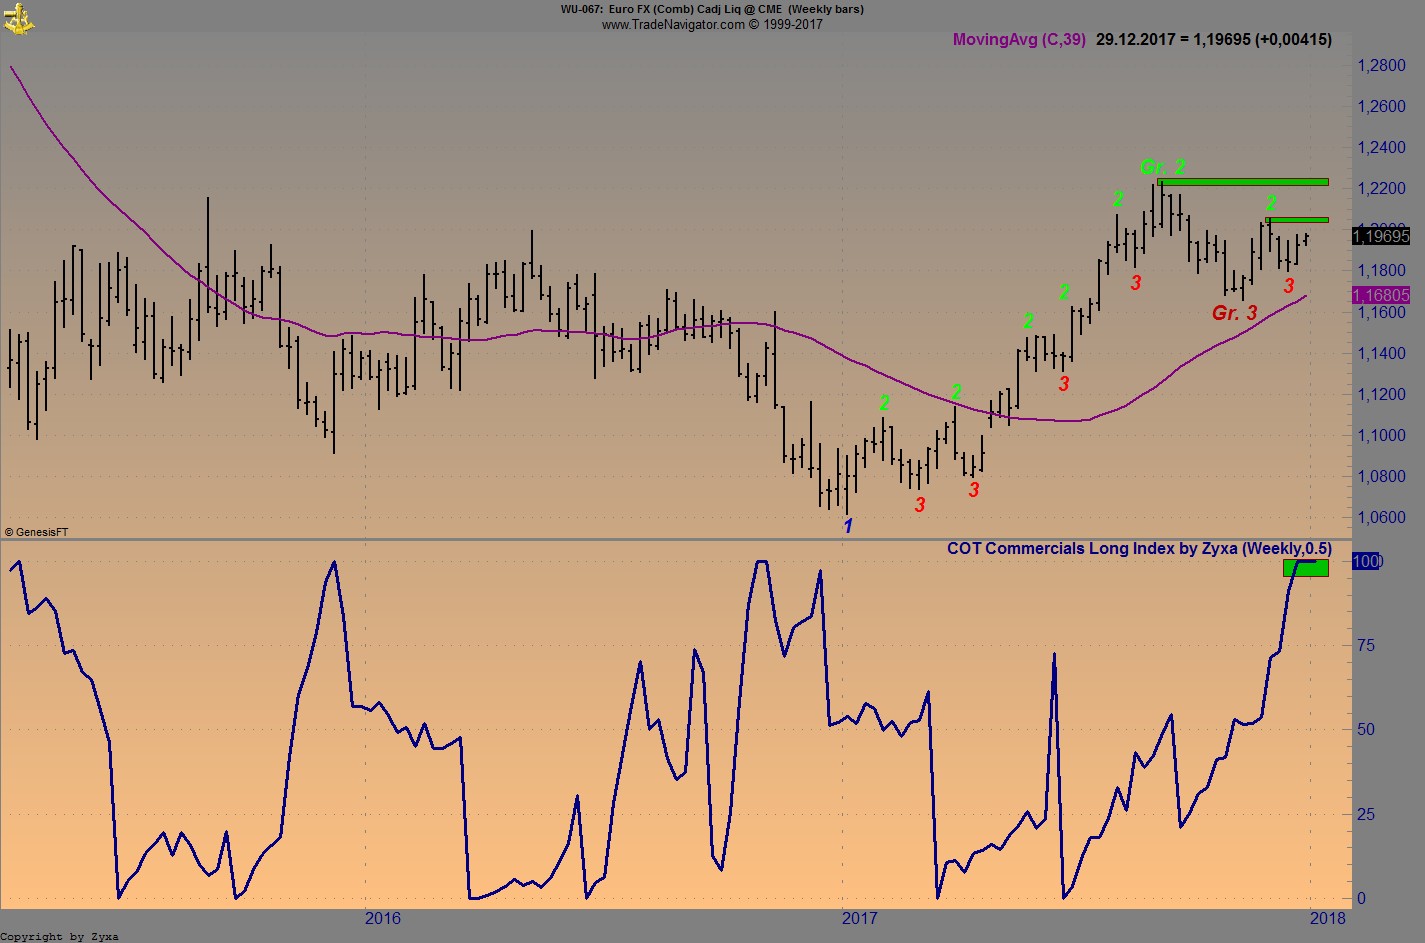Select the 29.12.2017 date readout
This screenshot has height=943, width=1425.
[1135, 40]
